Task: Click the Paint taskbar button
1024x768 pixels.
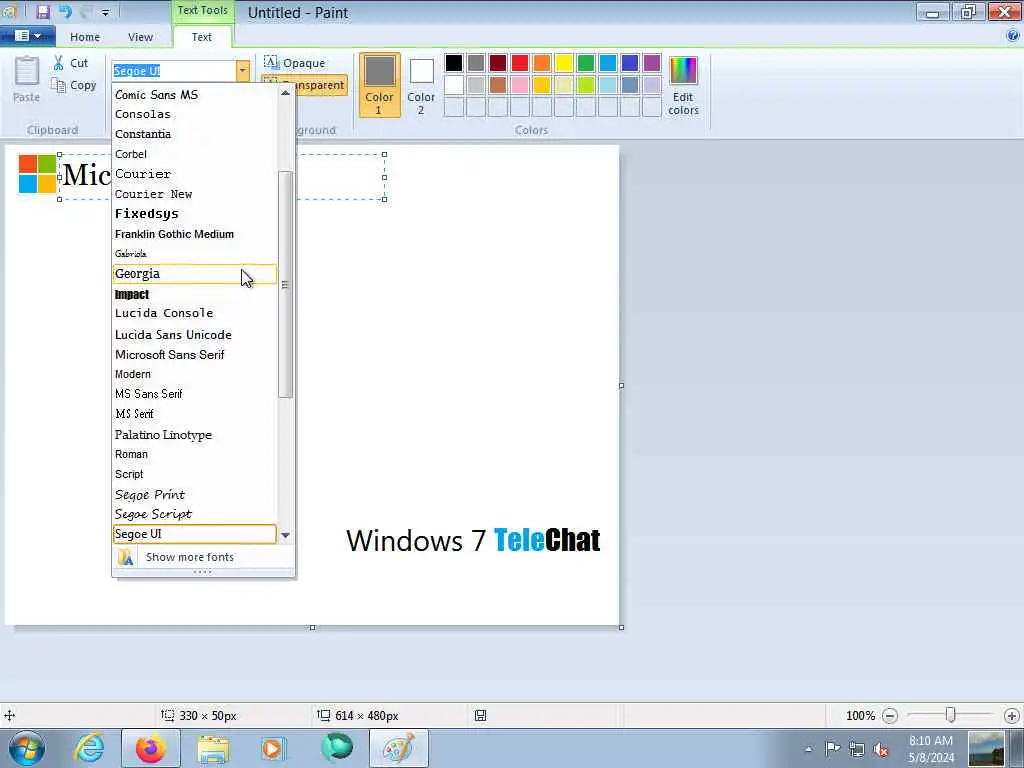Action: click(x=399, y=748)
